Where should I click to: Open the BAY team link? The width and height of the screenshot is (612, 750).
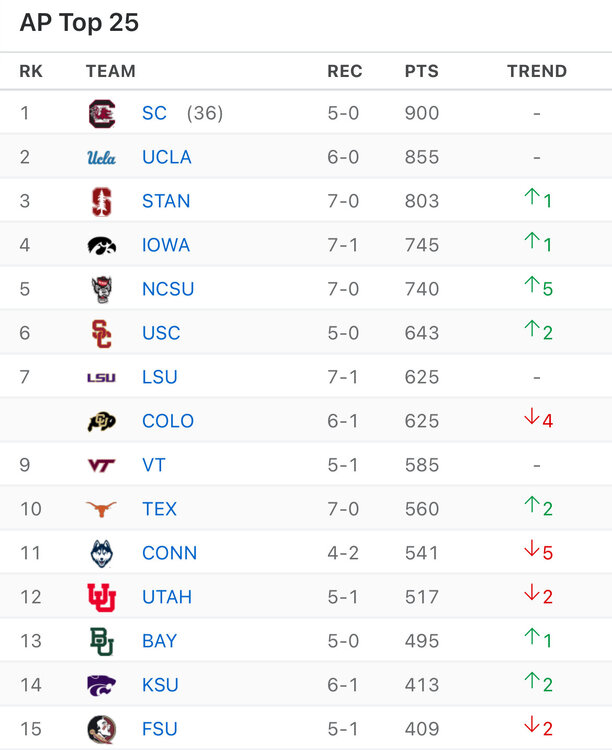click(x=159, y=641)
